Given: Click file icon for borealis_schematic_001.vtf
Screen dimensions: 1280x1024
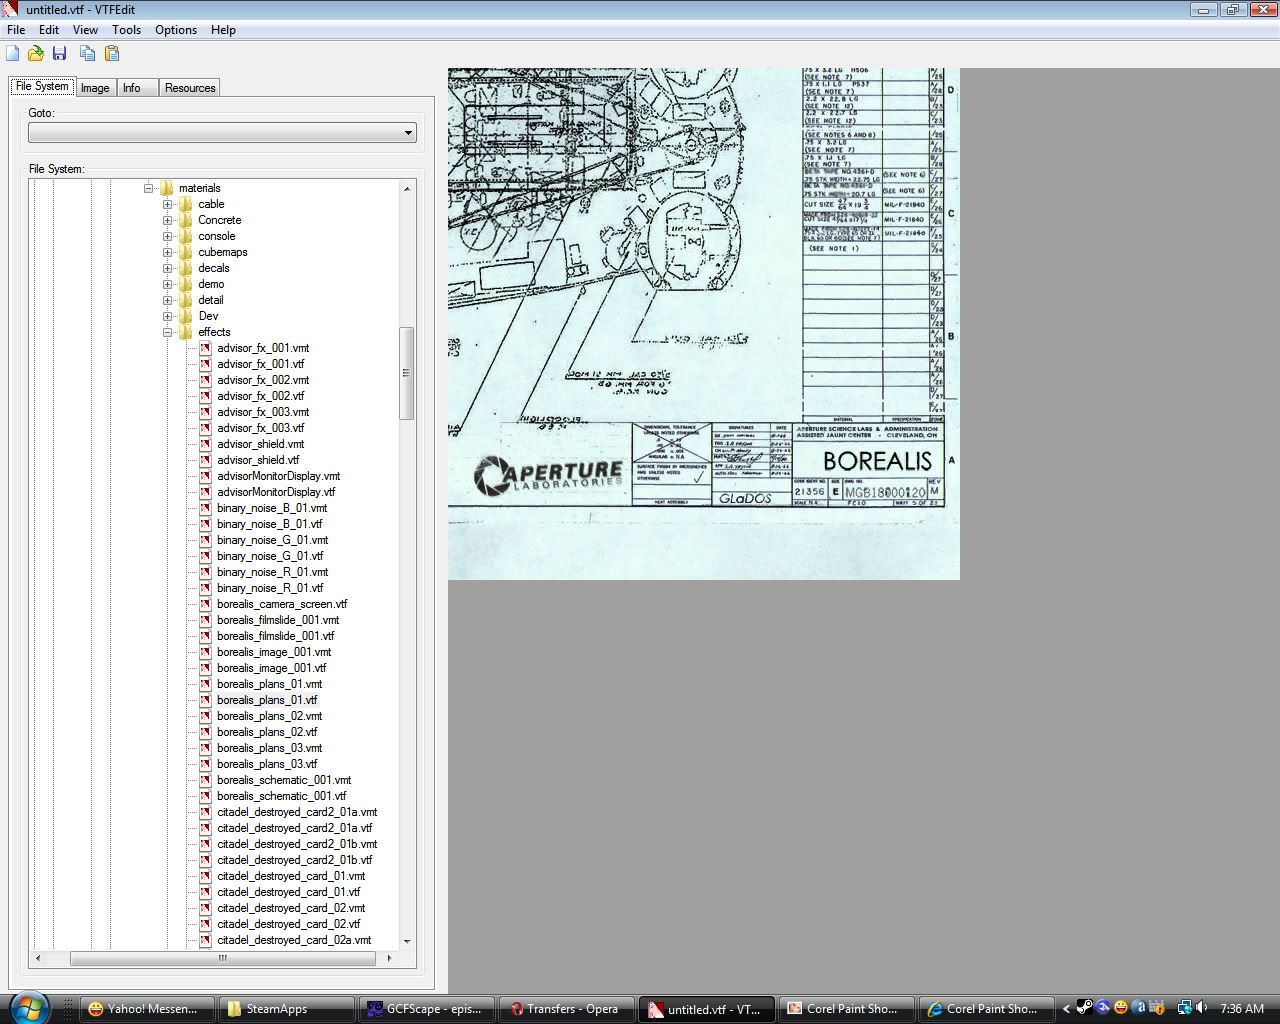Looking at the screenshot, I should (205, 796).
